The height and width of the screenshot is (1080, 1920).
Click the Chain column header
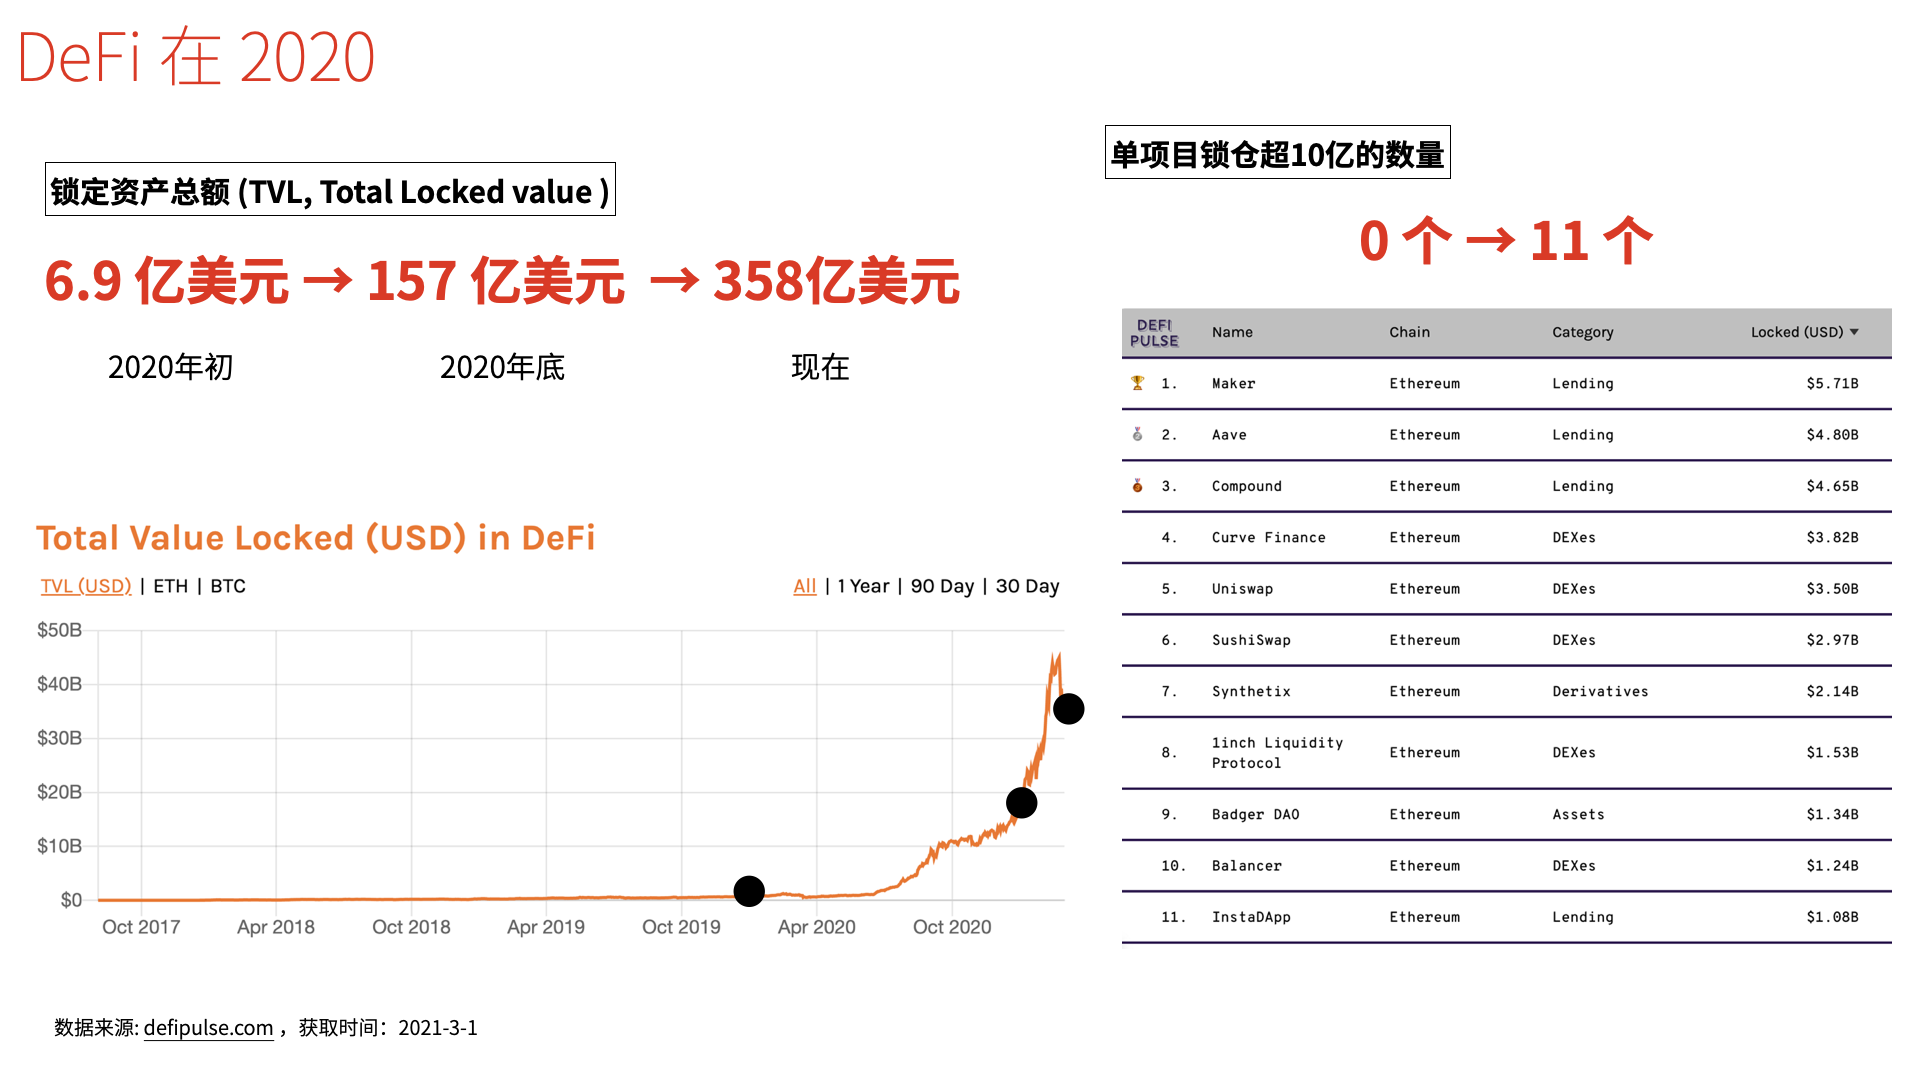click(x=1409, y=332)
